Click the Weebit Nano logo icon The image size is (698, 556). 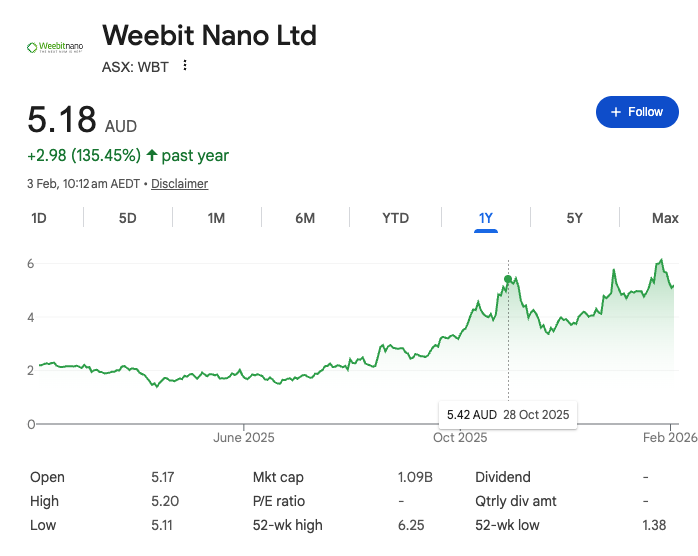(54, 47)
